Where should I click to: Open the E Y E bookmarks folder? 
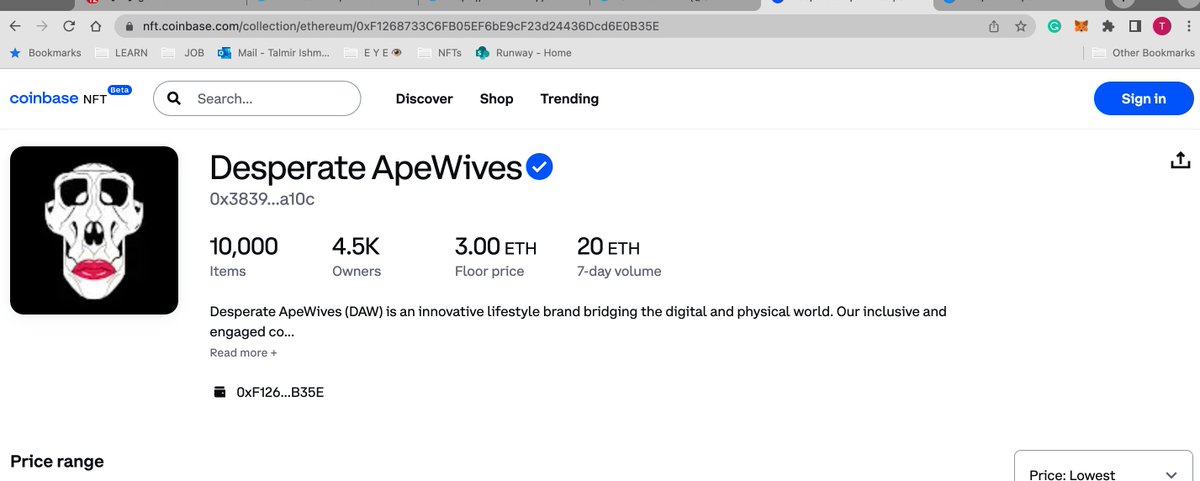(x=371, y=52)
